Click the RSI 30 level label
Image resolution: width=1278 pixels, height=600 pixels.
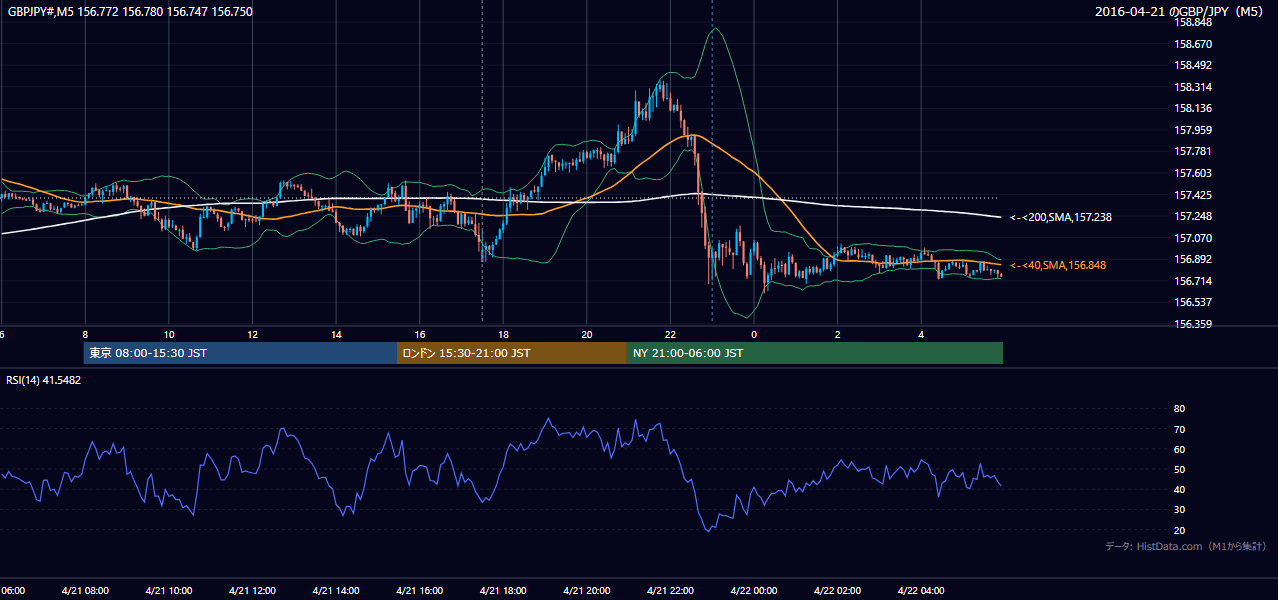pos(1179,509)
